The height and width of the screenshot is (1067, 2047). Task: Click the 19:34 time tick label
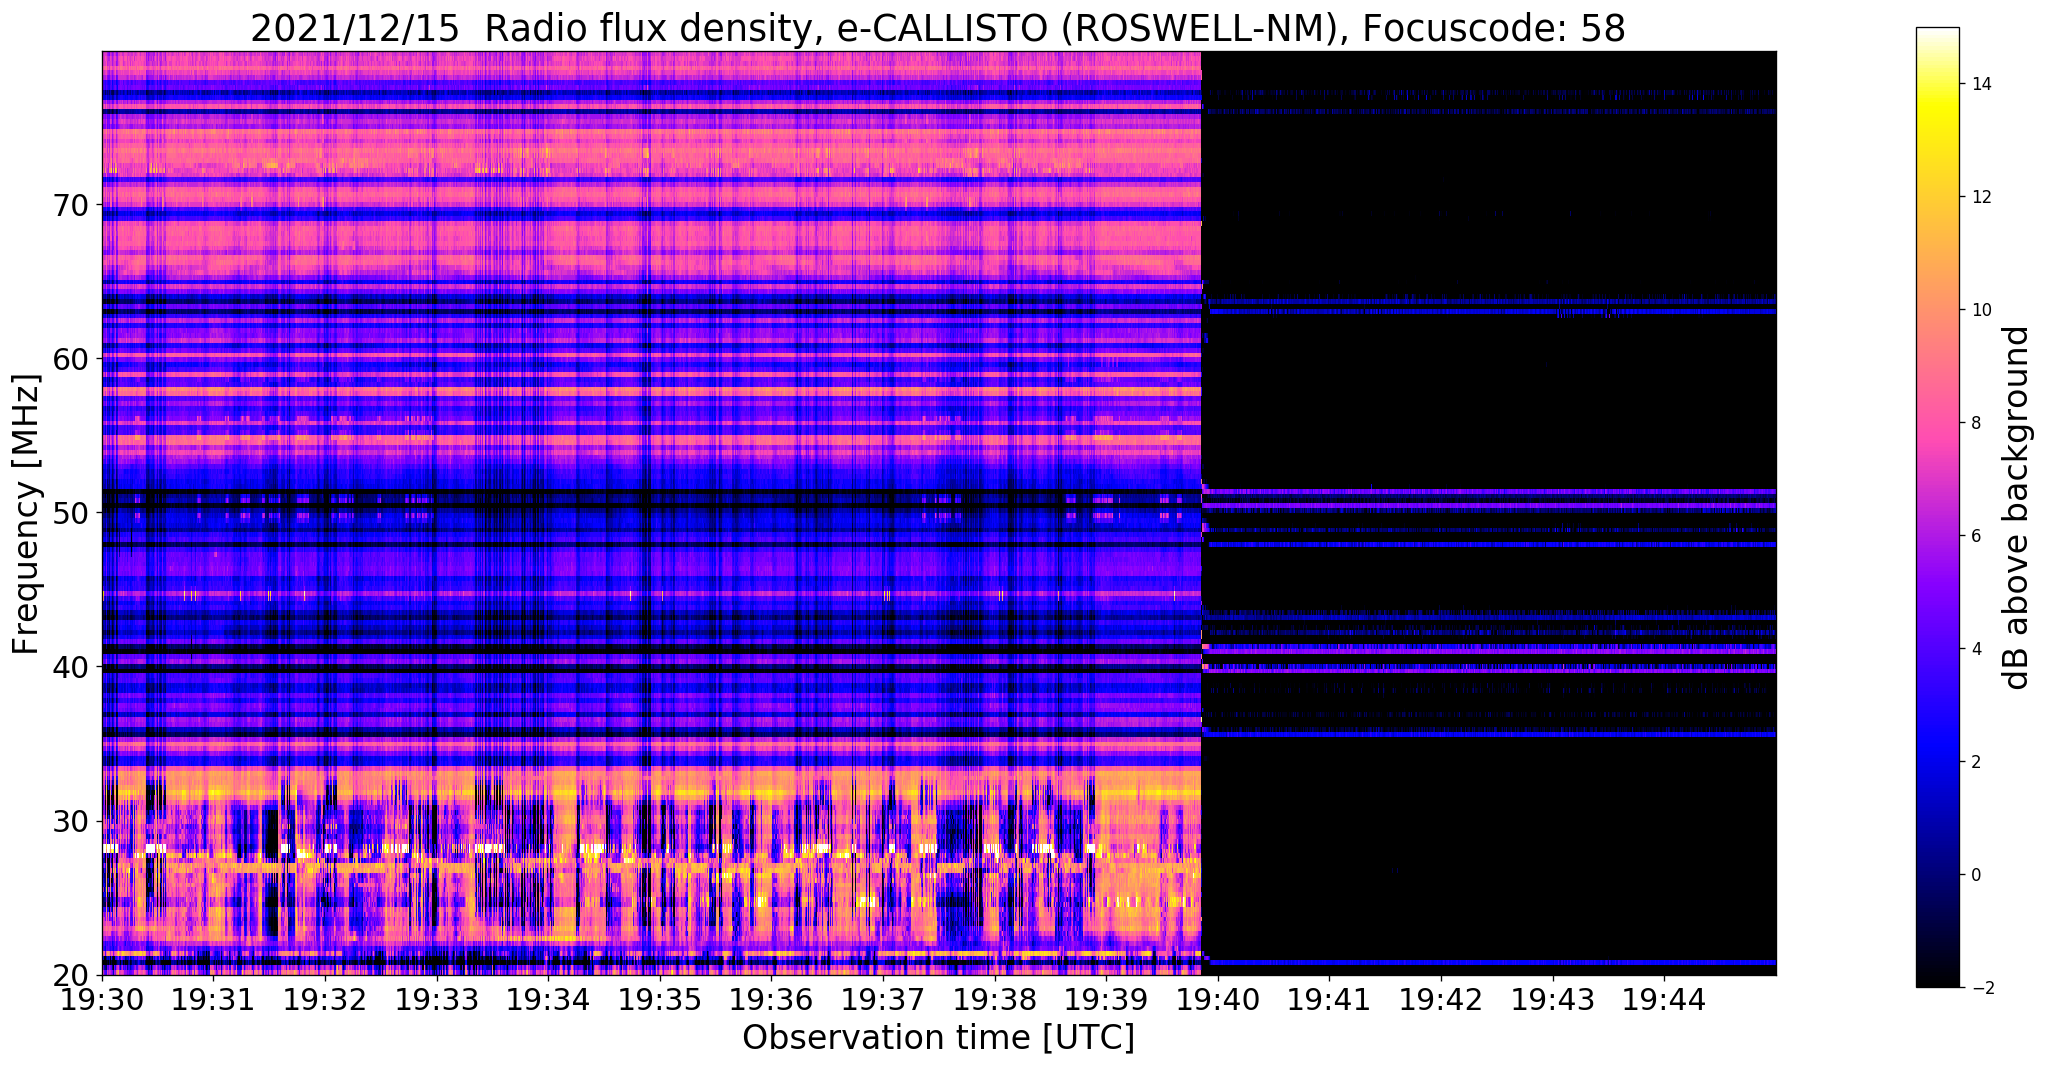[x=548, y=998]
